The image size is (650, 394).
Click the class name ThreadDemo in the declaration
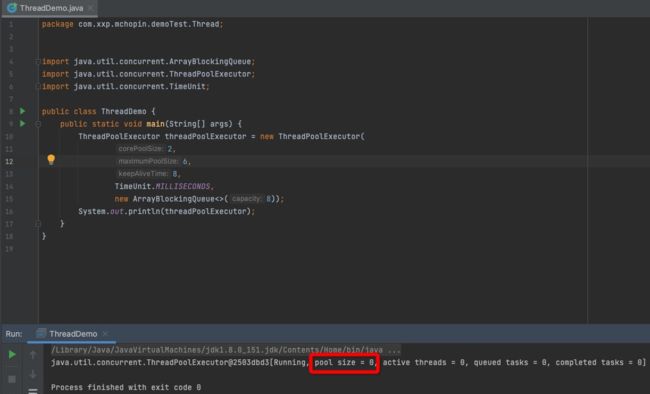point(124,111)
